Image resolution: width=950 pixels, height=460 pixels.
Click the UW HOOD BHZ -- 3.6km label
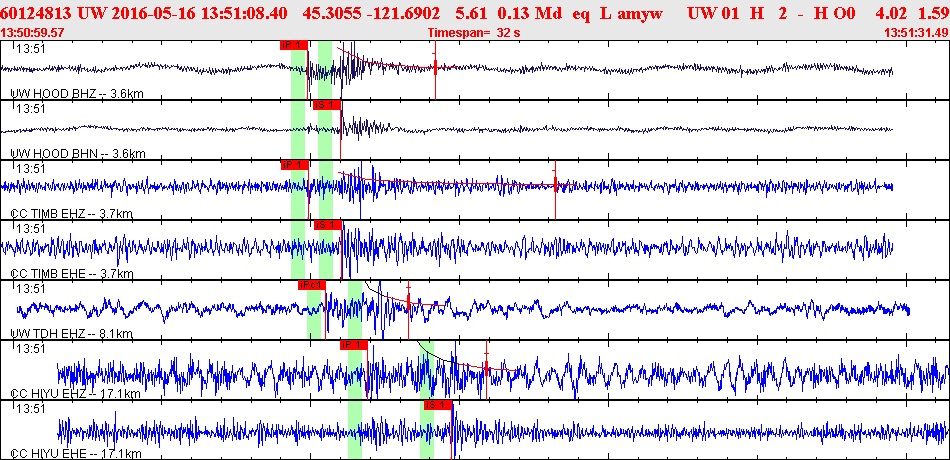(x=78, y=93)
